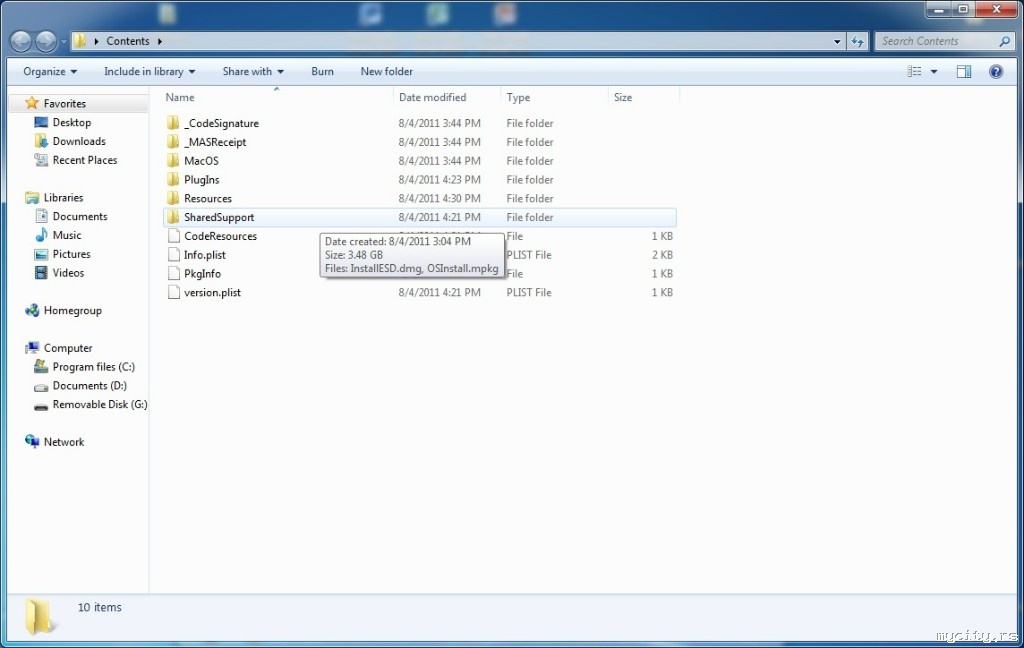
Task: Click the Forward navigation arrow button
Action: pos(46,41)
